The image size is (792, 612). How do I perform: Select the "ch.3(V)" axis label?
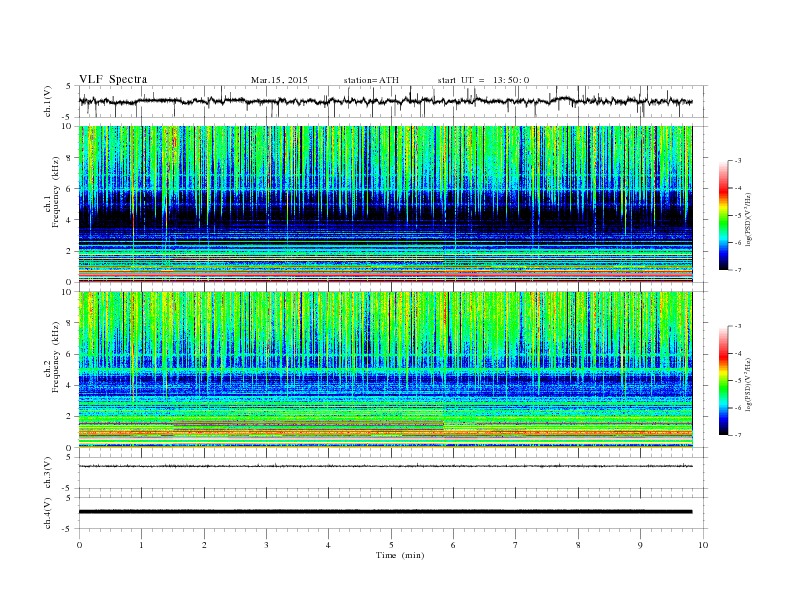coord(48,473)
